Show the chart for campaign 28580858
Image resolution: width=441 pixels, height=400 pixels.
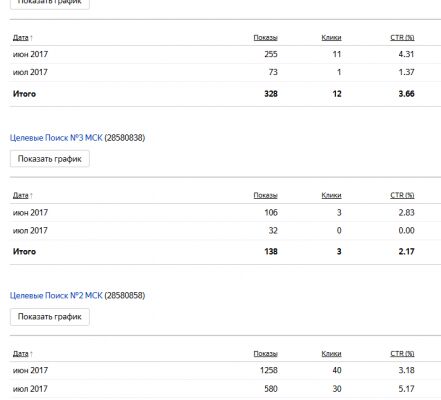50,317
